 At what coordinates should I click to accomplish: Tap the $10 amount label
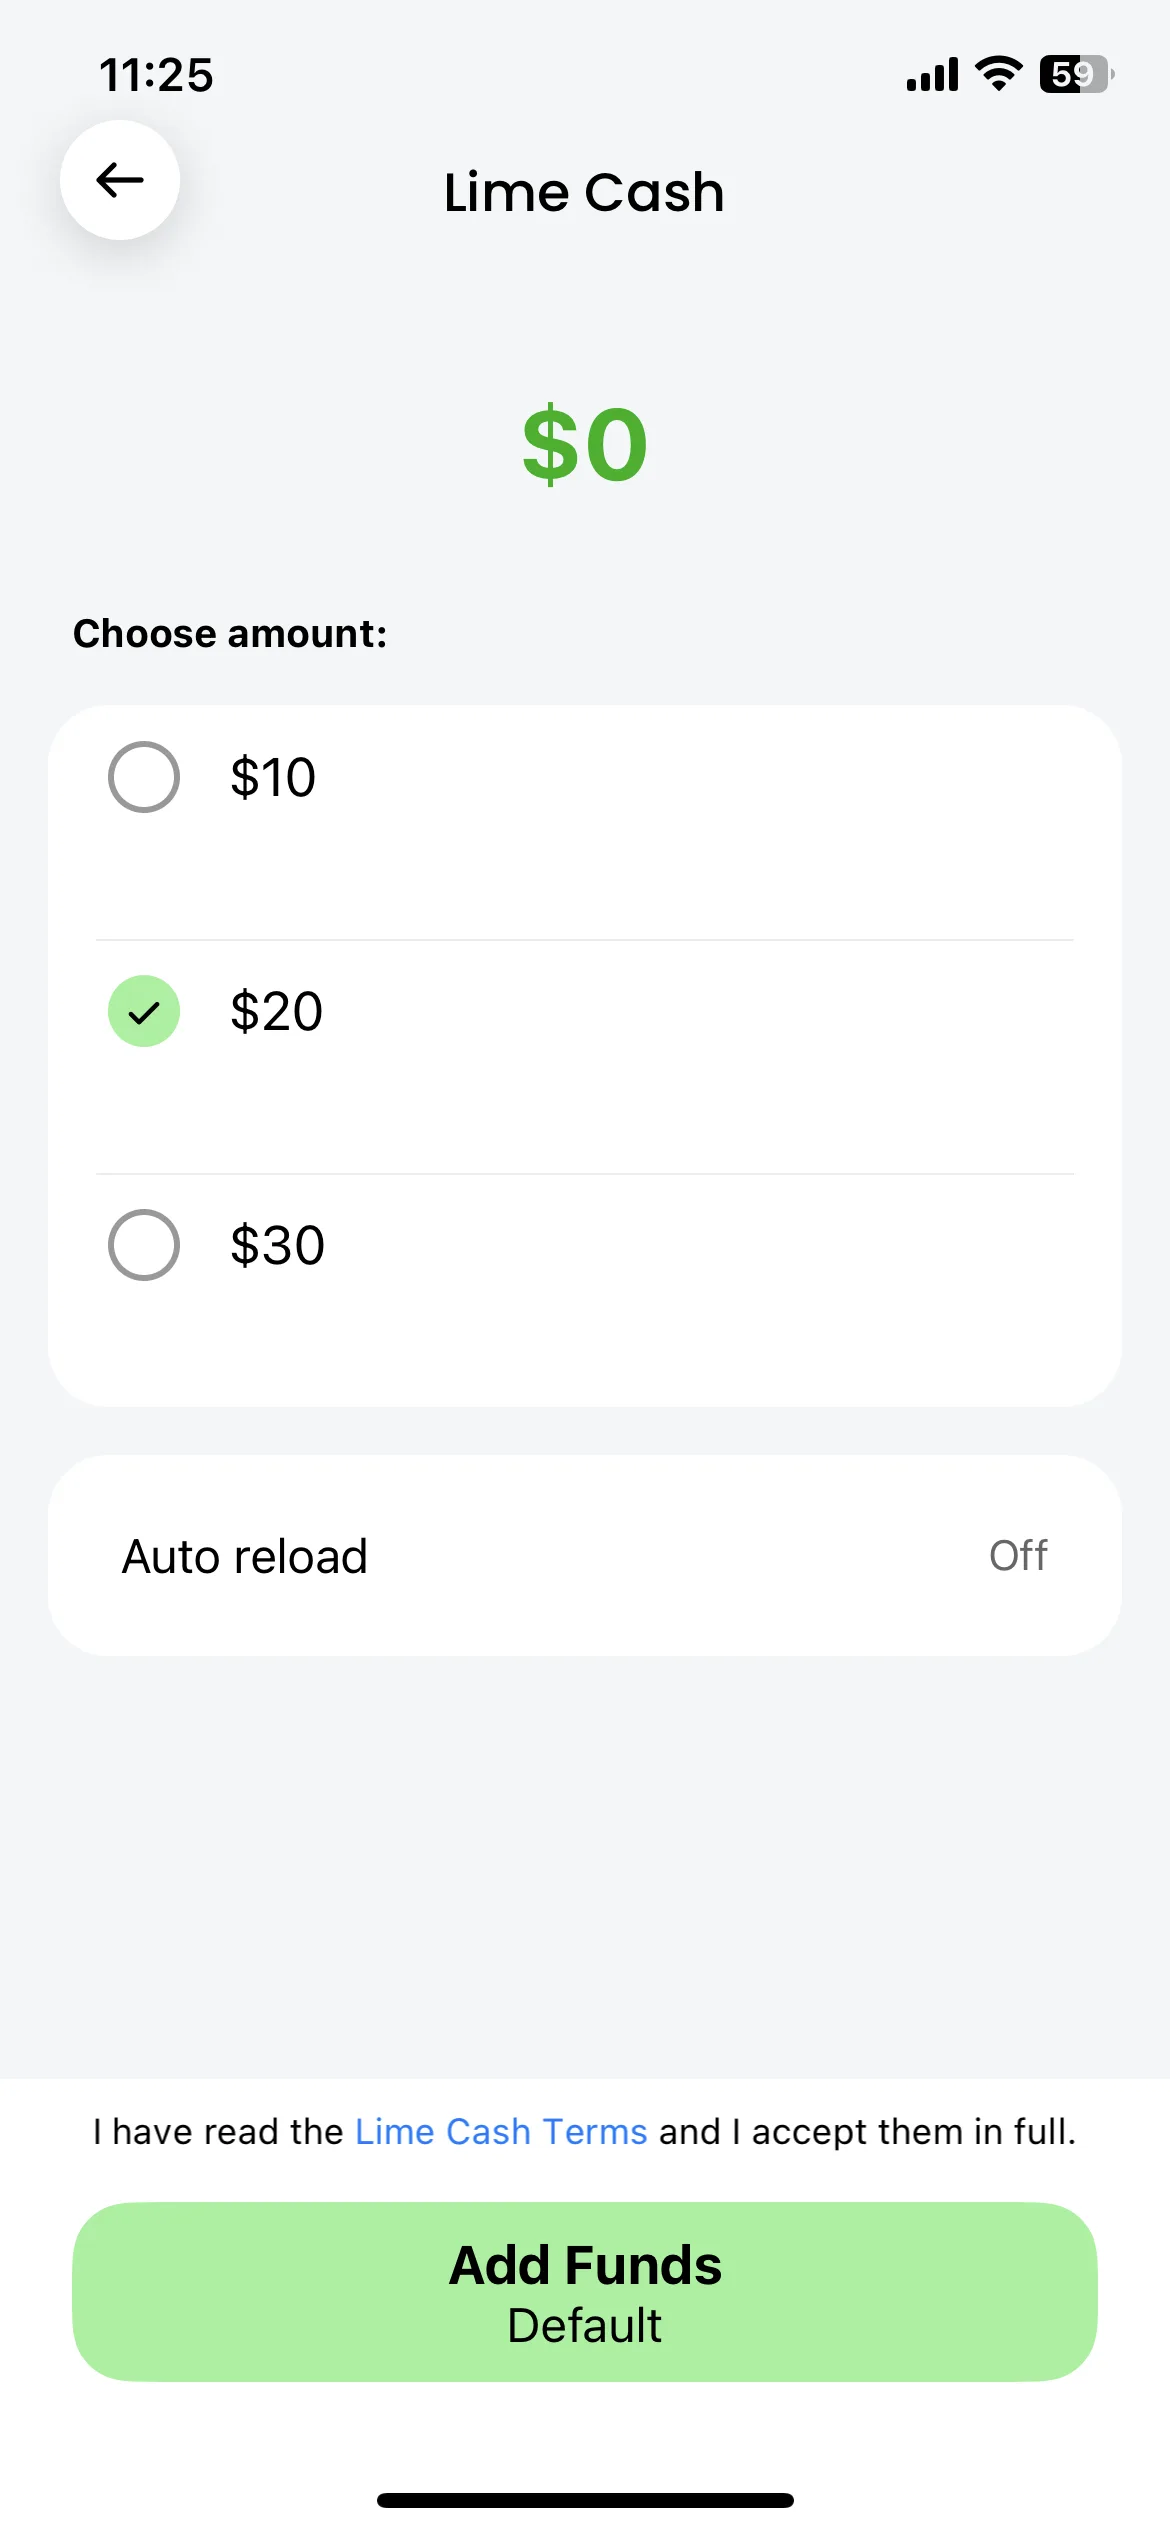273,777
